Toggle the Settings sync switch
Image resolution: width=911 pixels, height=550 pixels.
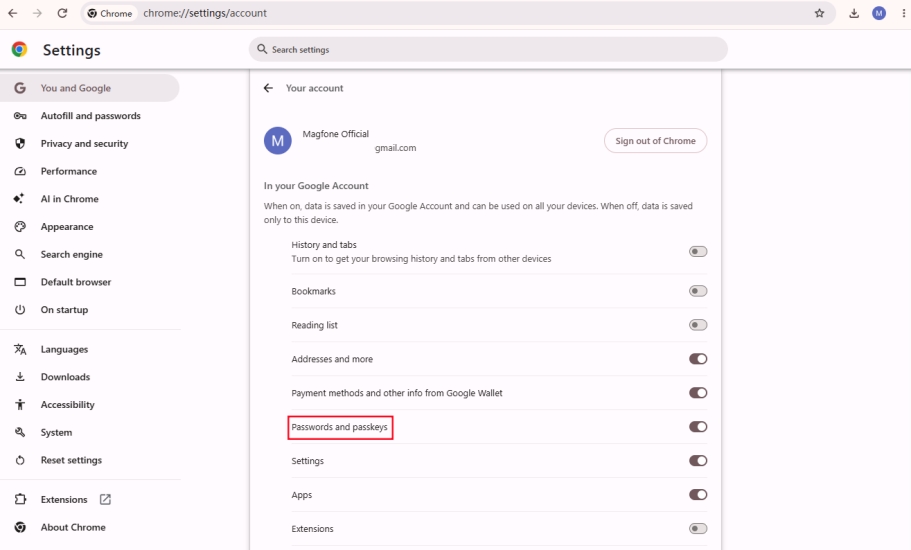point(698,461)
